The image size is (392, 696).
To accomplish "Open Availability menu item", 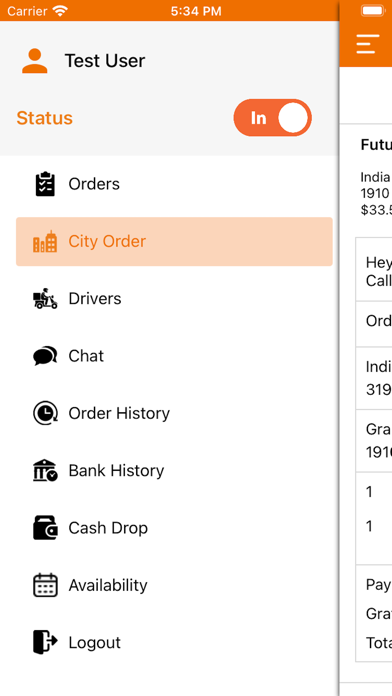I will click(x=174, y=585).
